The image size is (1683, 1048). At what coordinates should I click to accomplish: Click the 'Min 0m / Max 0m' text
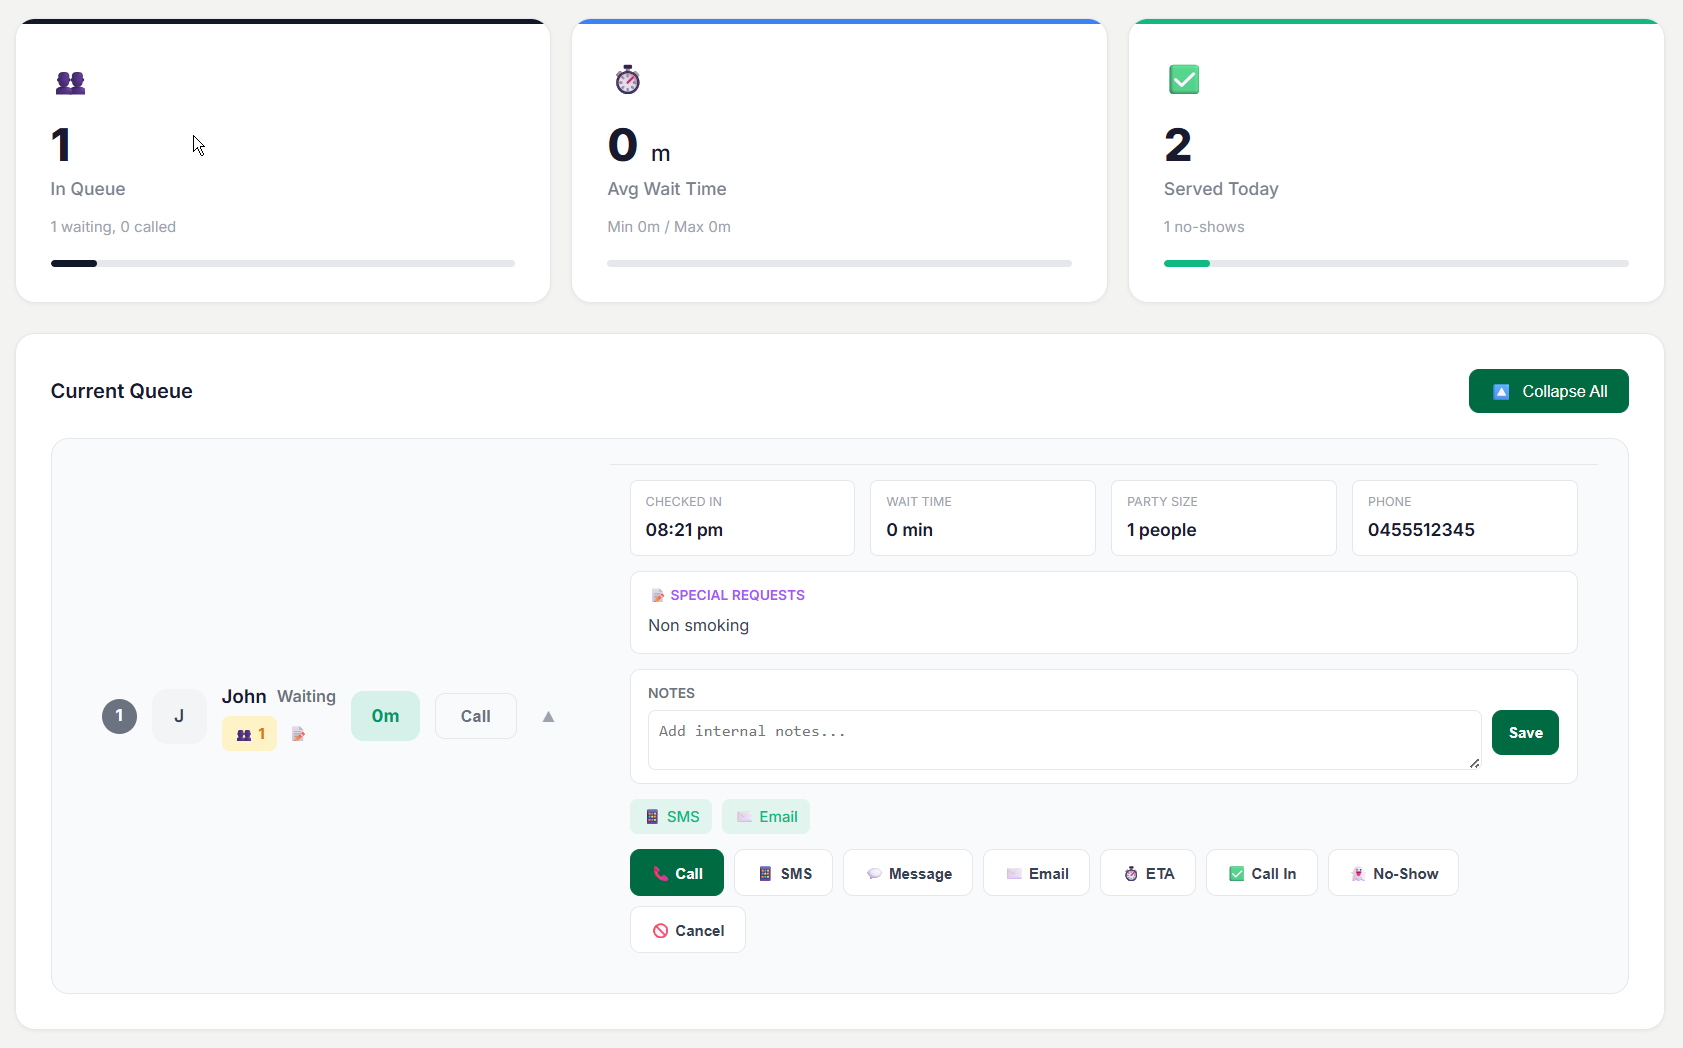click(669, 227)
